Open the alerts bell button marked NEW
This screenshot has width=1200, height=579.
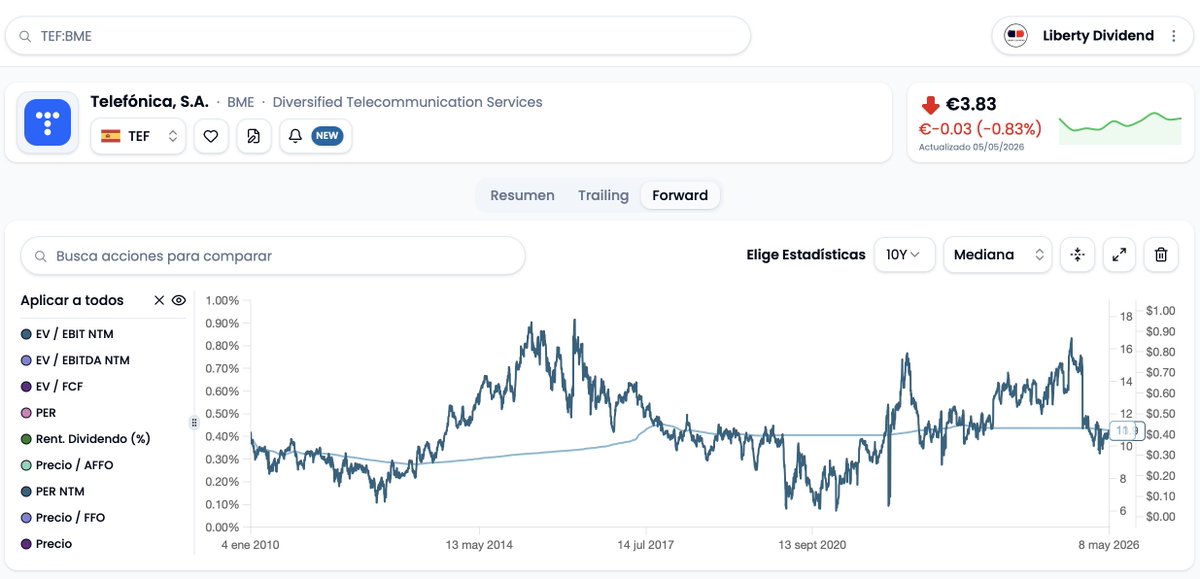[315, 136]
